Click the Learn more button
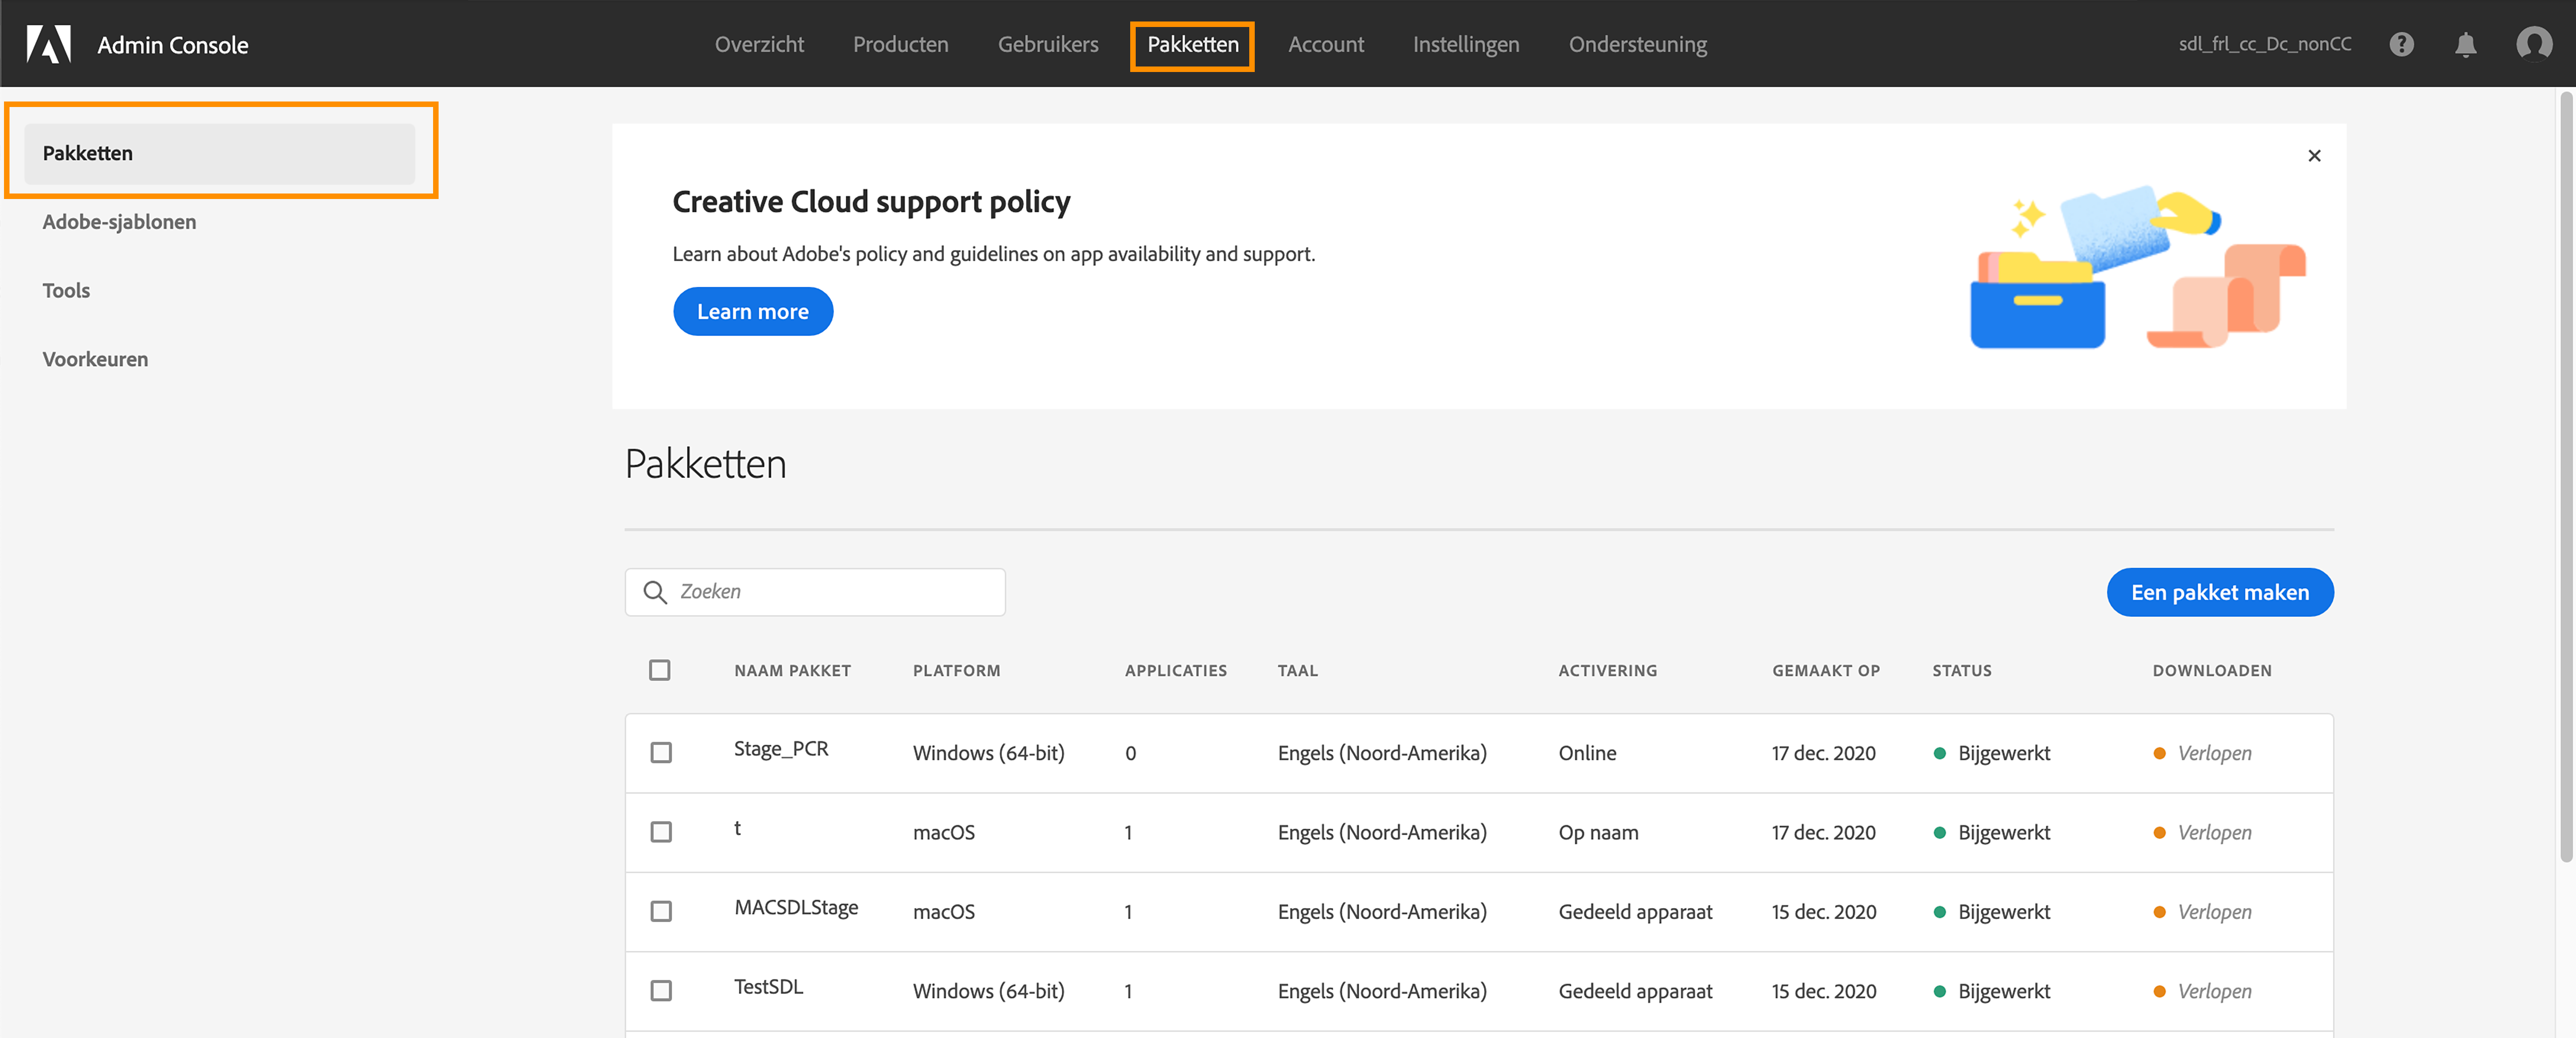The image size is (2576, 1038). pyautogui.click(x=752, y=312)
